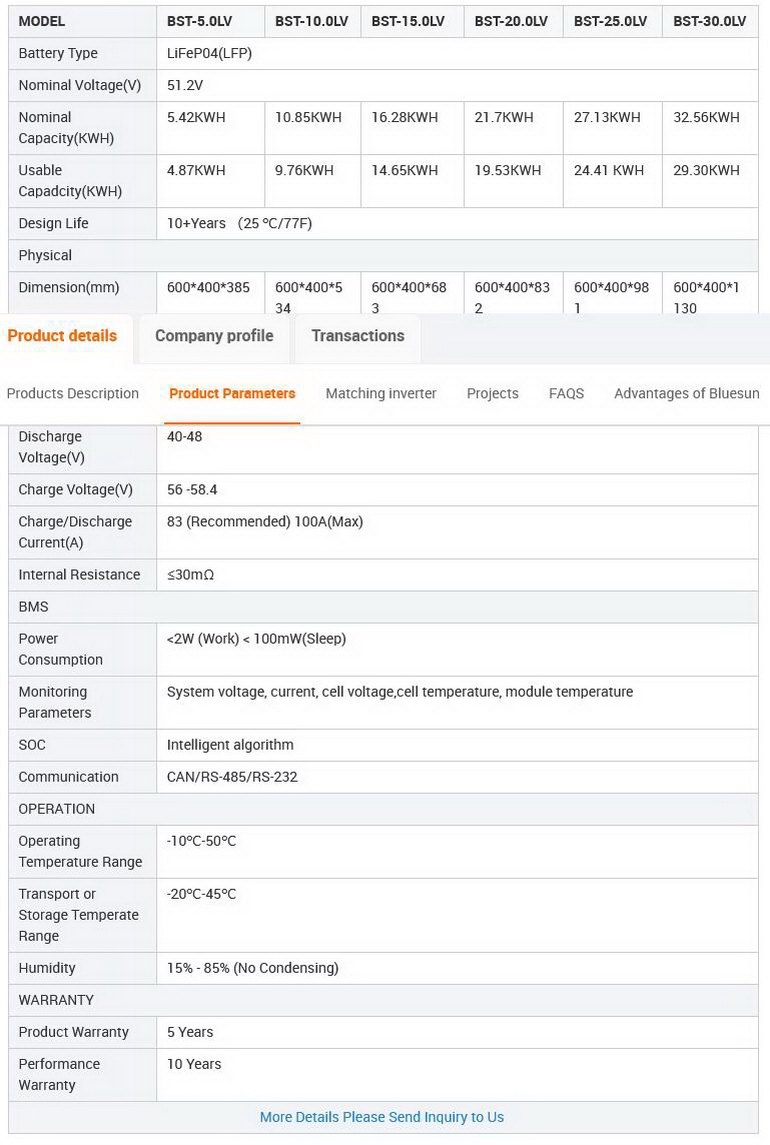Open the Projects section
The height and width of the screenshot is (1145, 770).
coord(492,393)
